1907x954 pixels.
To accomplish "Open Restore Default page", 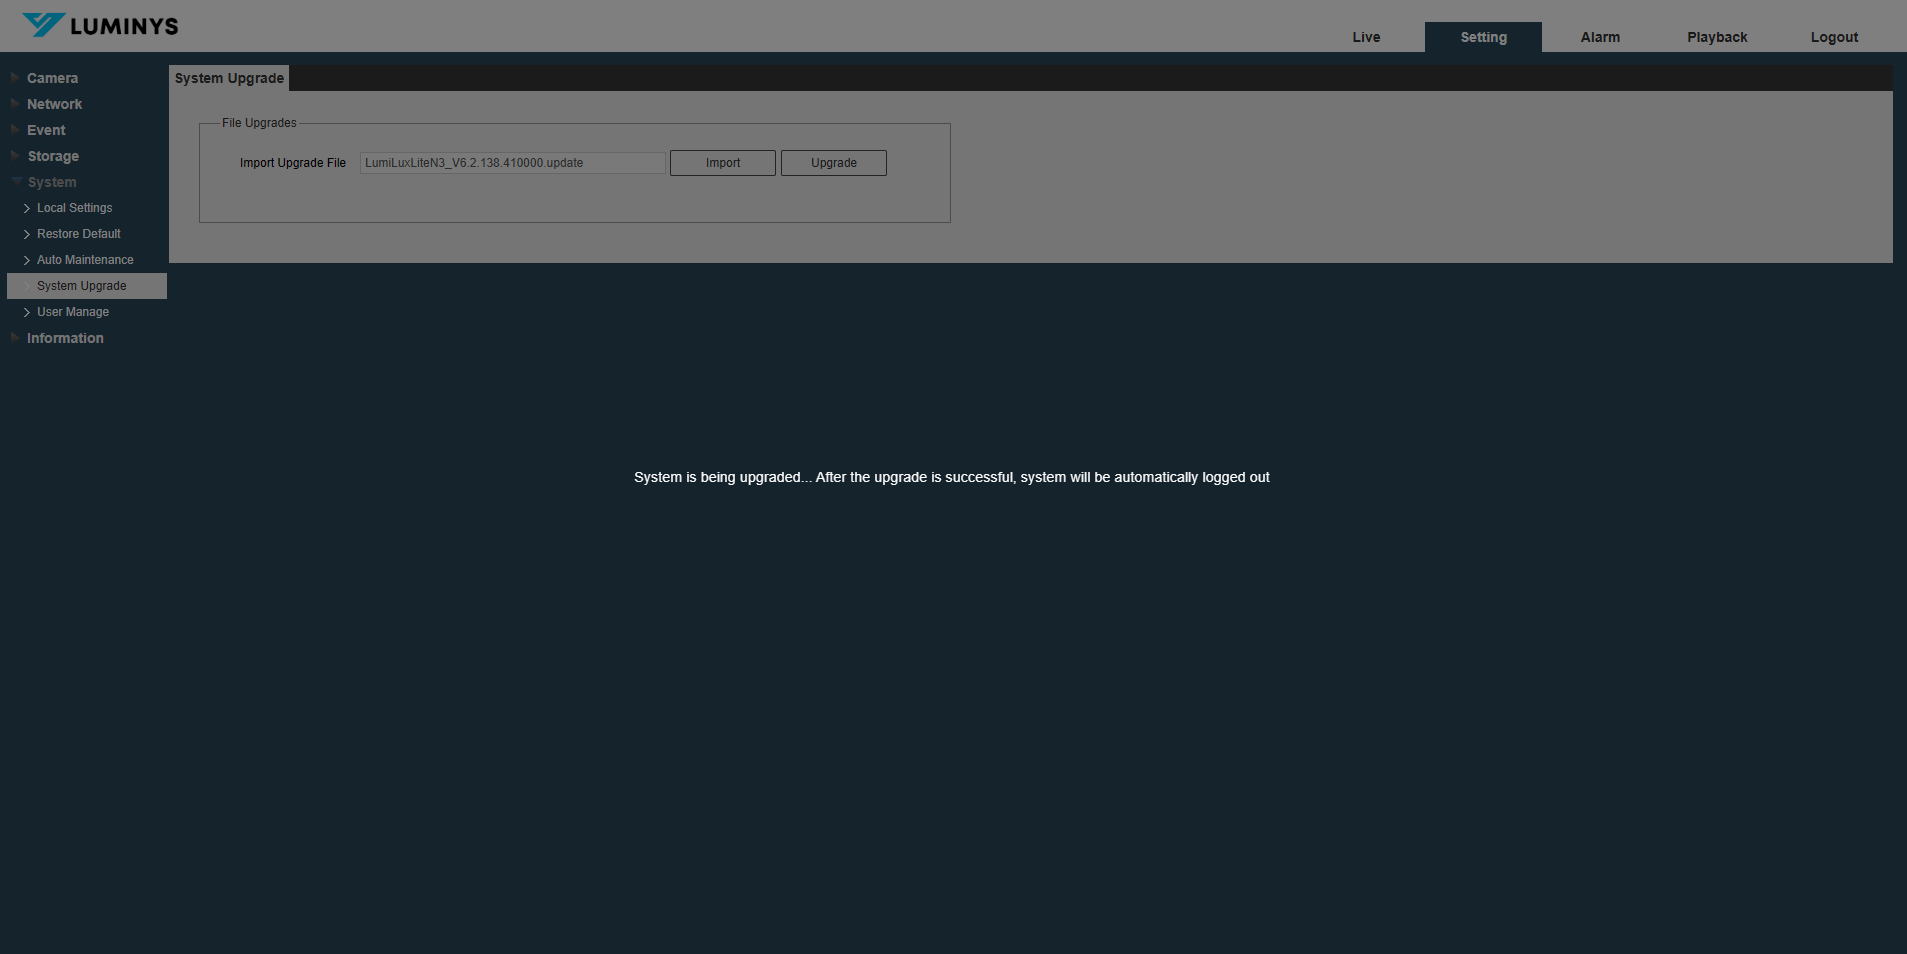I will [x=78, y=234].
